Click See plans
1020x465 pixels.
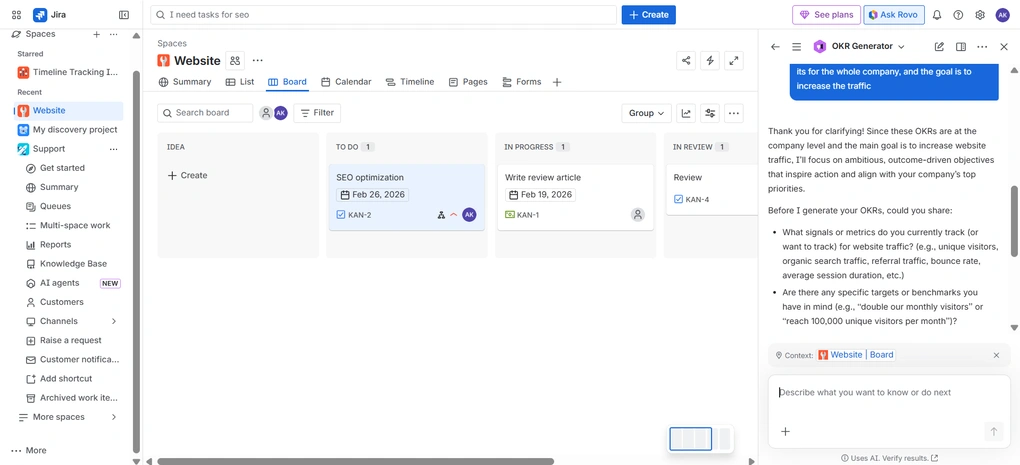click(826, 15)
